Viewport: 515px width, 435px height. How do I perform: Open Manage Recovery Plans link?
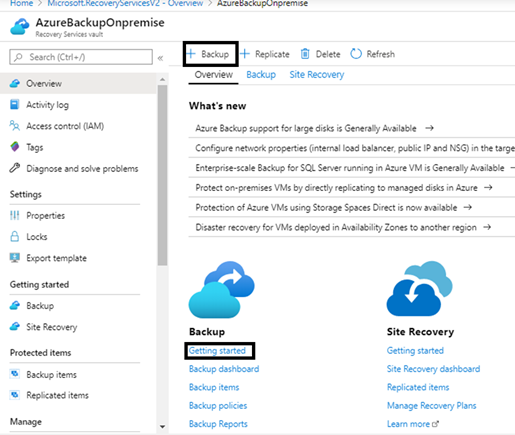pos(432,406)
